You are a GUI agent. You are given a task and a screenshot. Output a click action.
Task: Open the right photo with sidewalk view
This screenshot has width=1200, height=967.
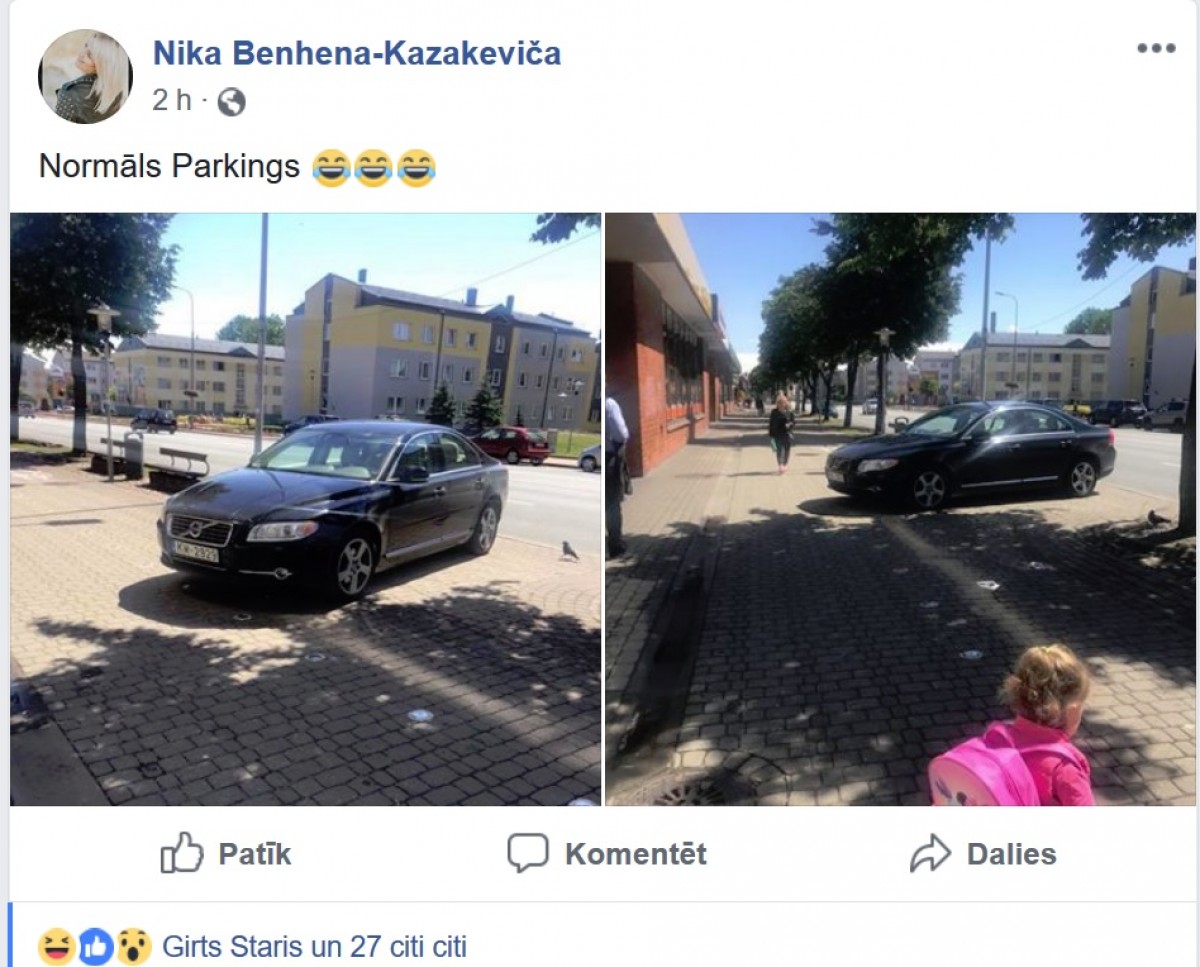click(900, 509)
